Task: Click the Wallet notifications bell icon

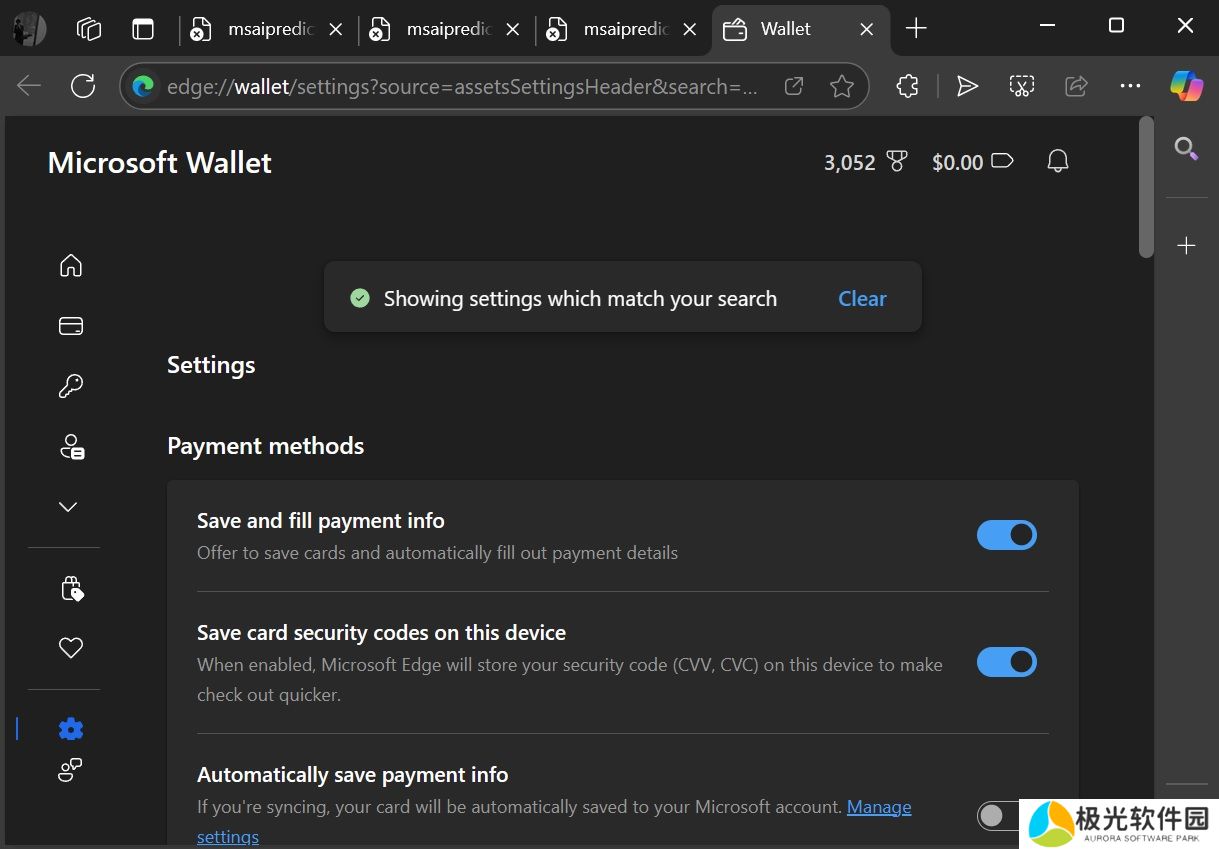Action: pos(1057,162)
